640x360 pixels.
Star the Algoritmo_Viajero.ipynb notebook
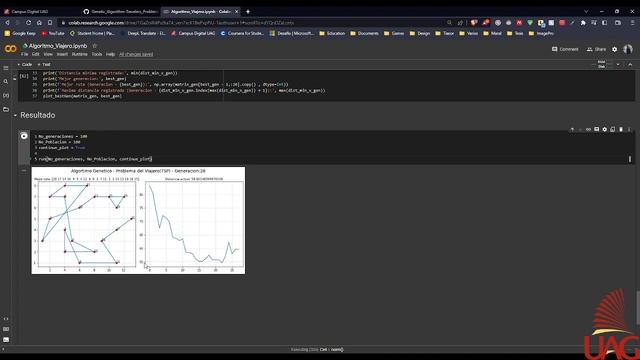click(x=95, y=46)
